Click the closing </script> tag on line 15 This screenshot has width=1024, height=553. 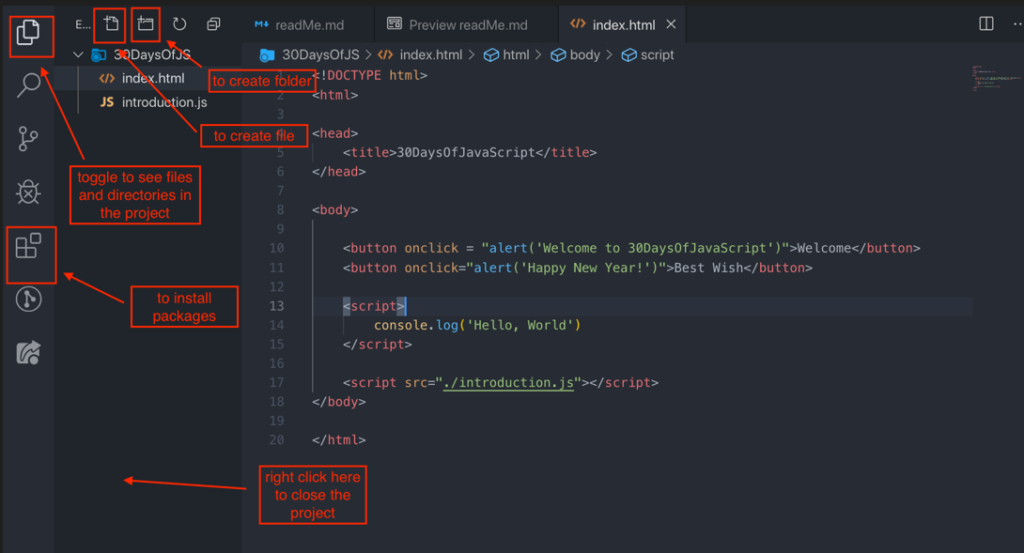pos(377,344)
